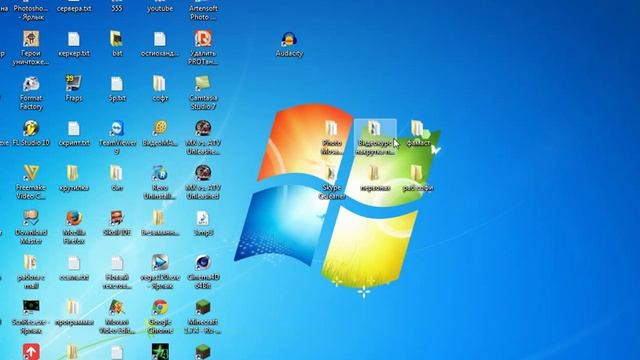The image size is (640, 360).
Task: Select the 5p.txt file
Action: coord(117,84)
